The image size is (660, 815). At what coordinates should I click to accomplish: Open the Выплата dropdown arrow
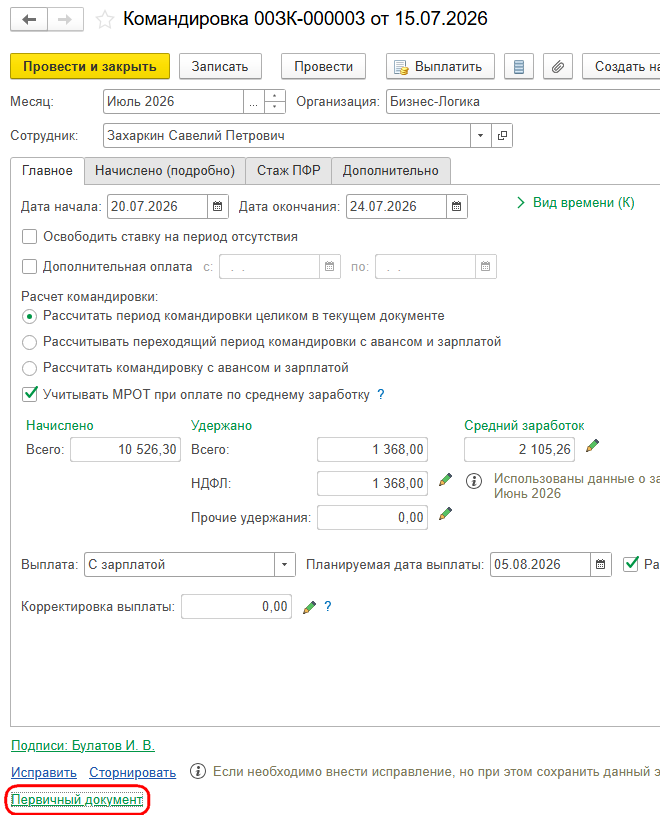(284, 564)
